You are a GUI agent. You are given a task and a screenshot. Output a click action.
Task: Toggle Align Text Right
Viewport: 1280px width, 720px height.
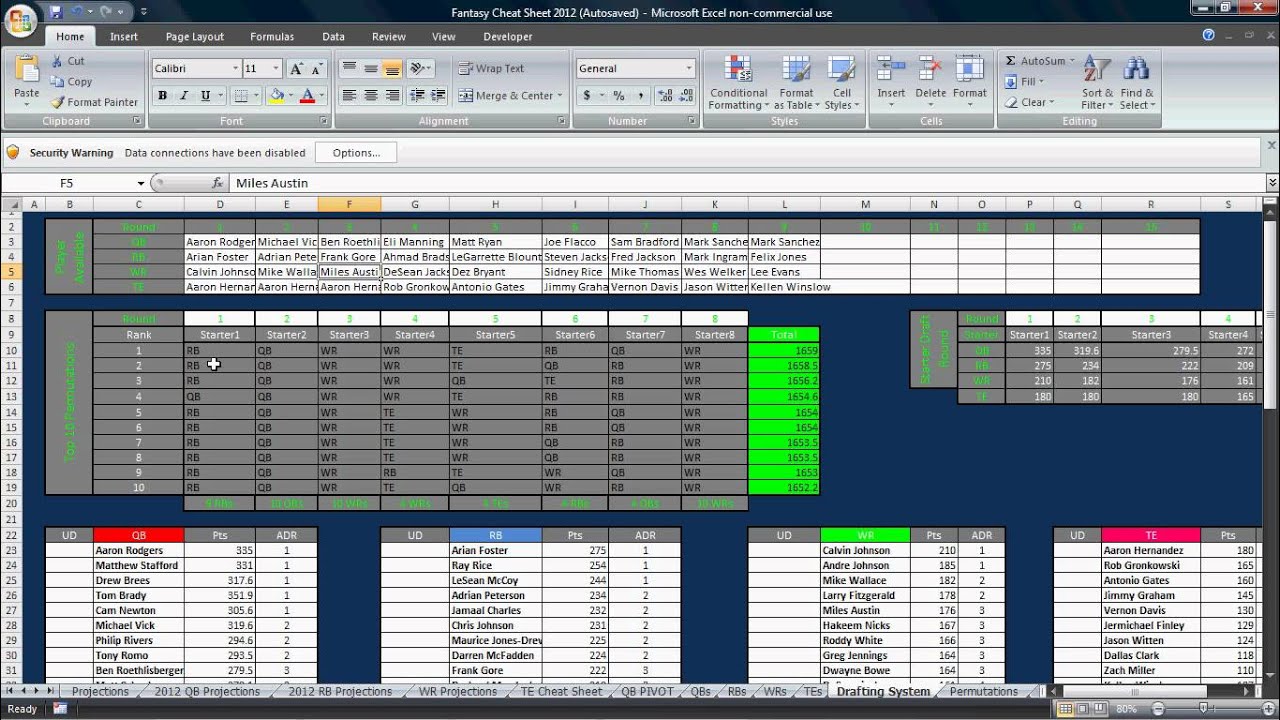click(x=392, y=96)
